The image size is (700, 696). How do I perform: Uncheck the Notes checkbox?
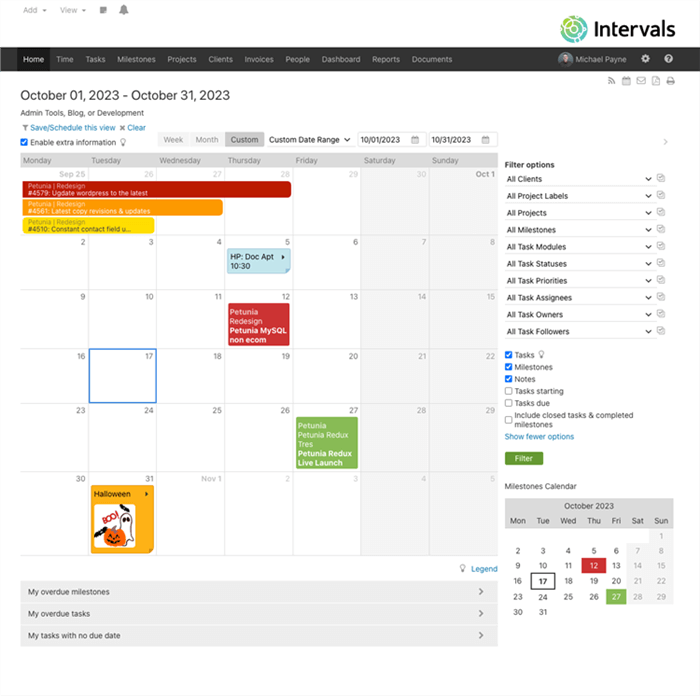[x=508, y=379]
